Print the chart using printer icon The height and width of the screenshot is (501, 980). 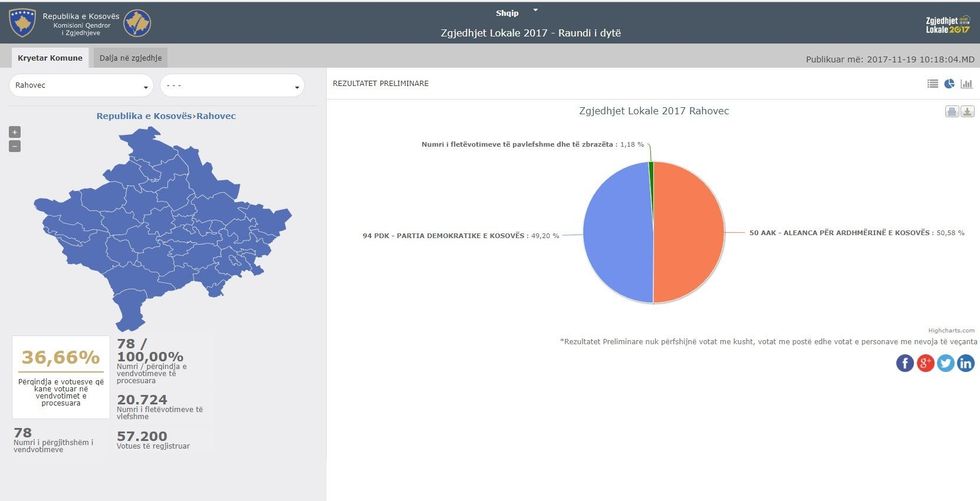click(952, 111)
